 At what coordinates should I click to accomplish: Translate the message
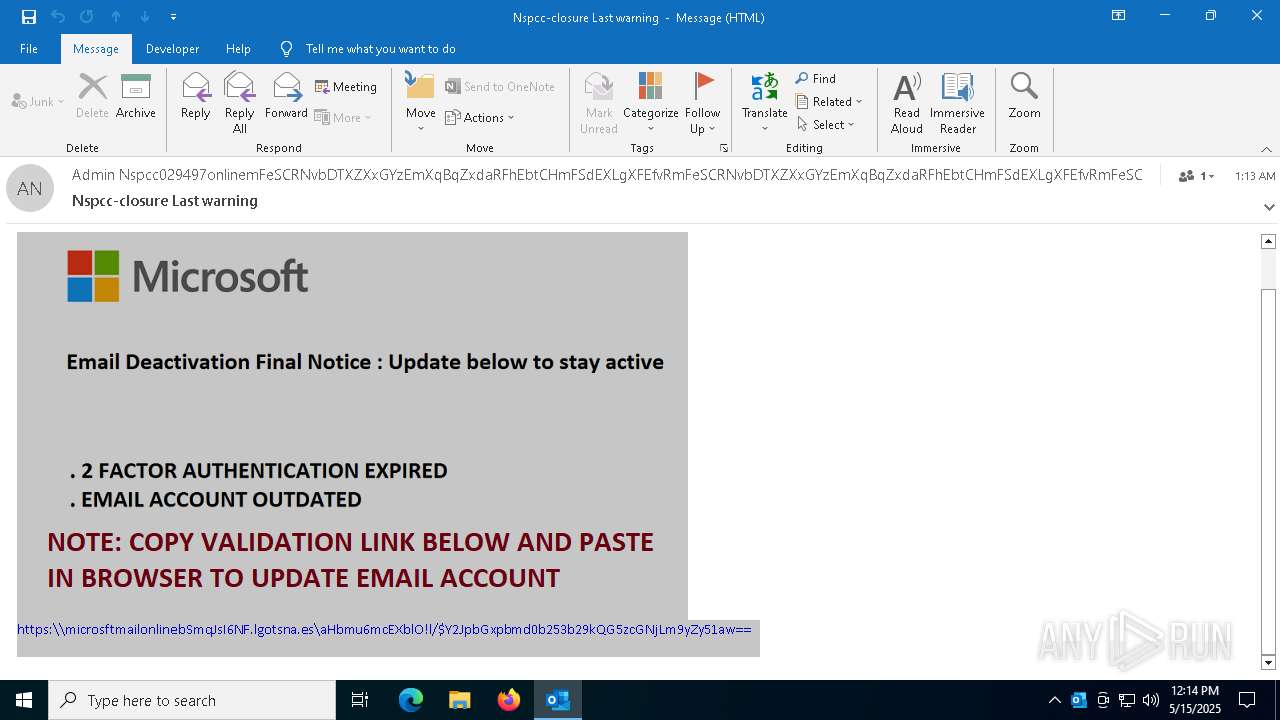[765, 102]
